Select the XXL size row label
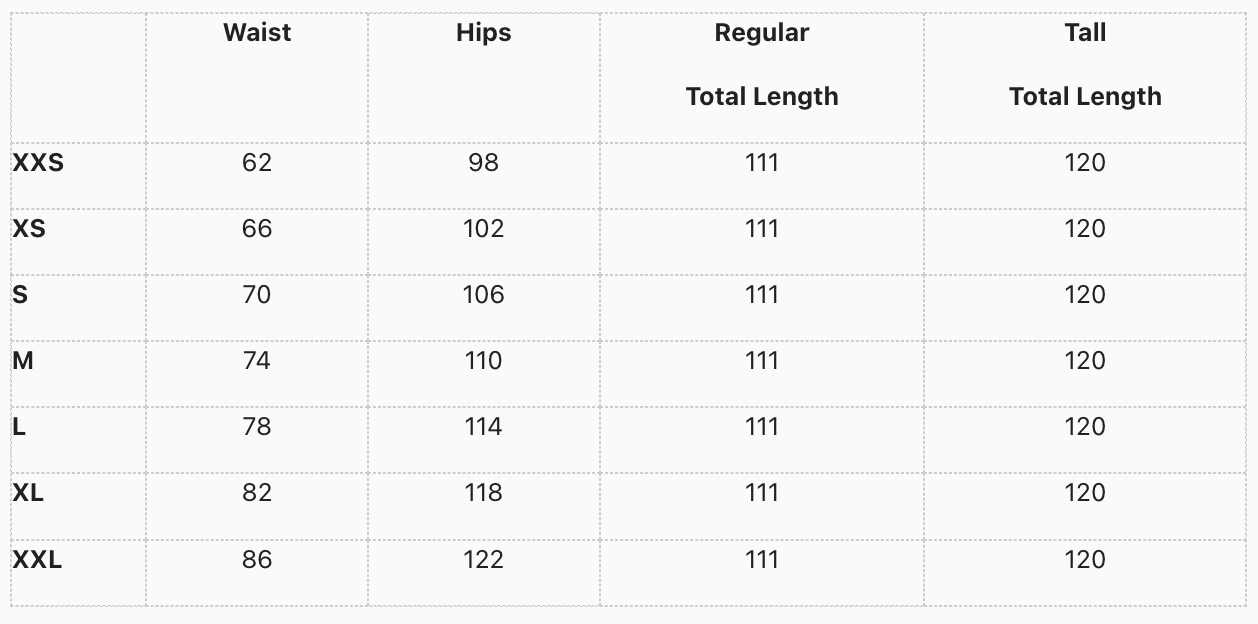The image size is (1258, 624). click(37, 559)
